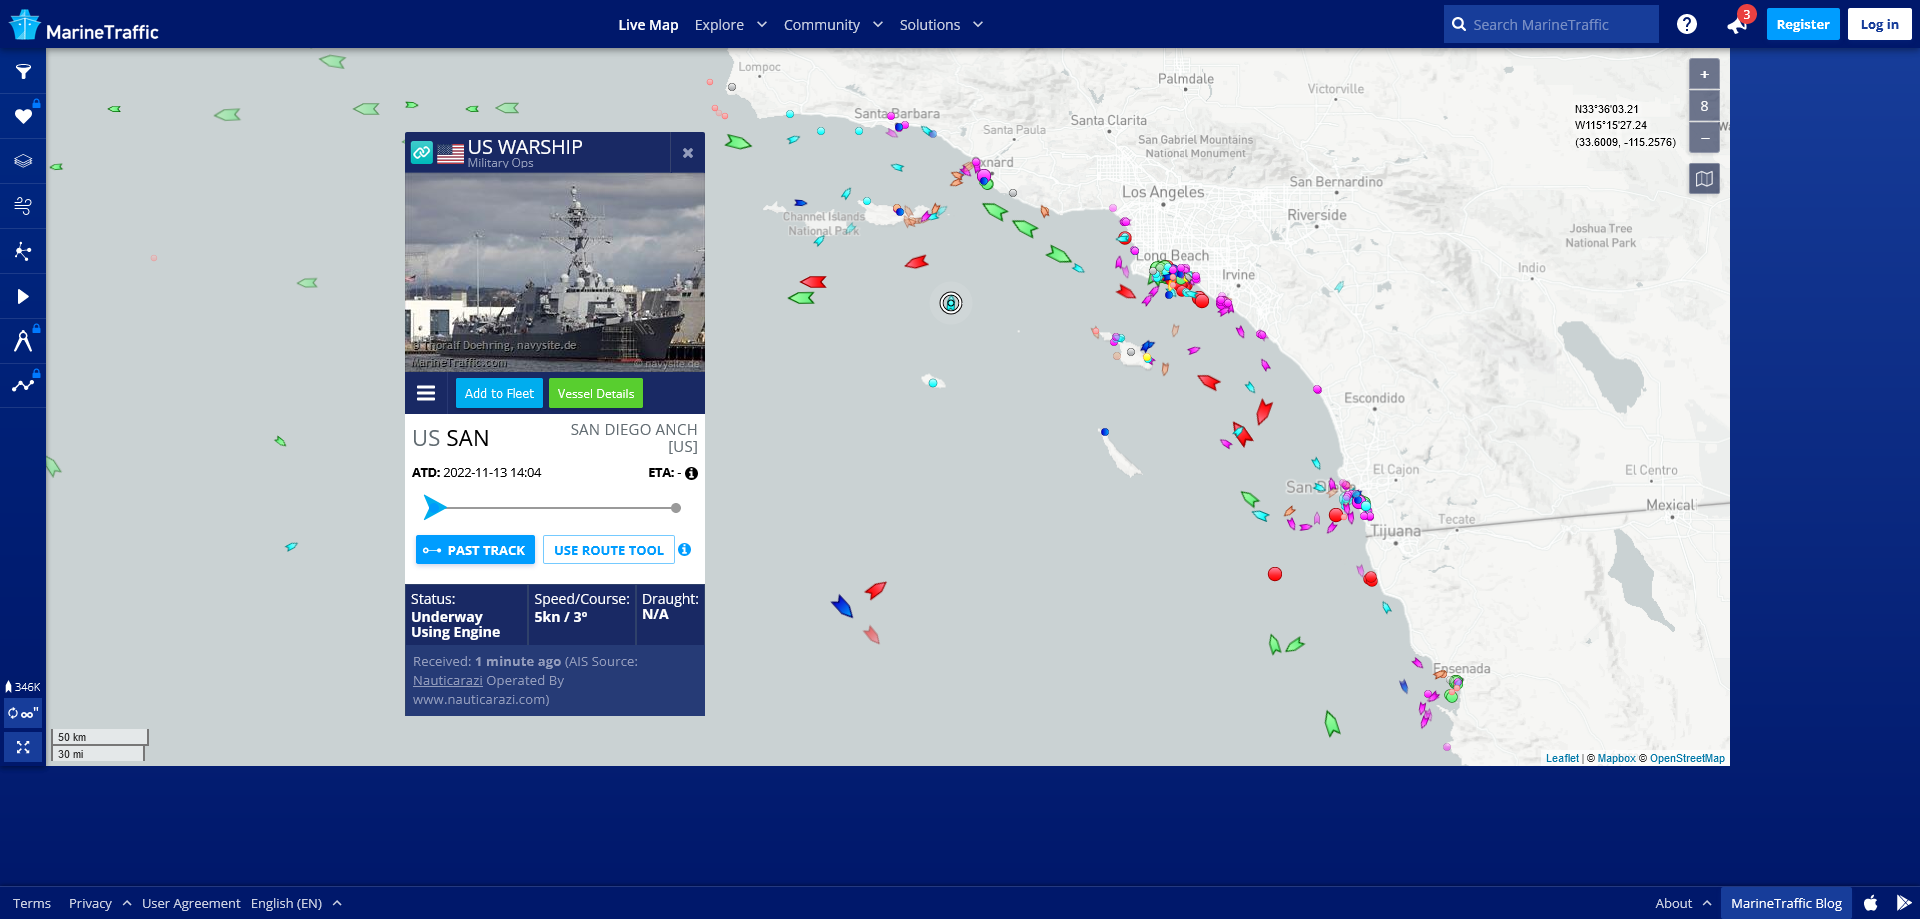Screen dimensions: 1920x919
Task: Open the density maps icon in sidebar
Action: (x=23, y=251)
